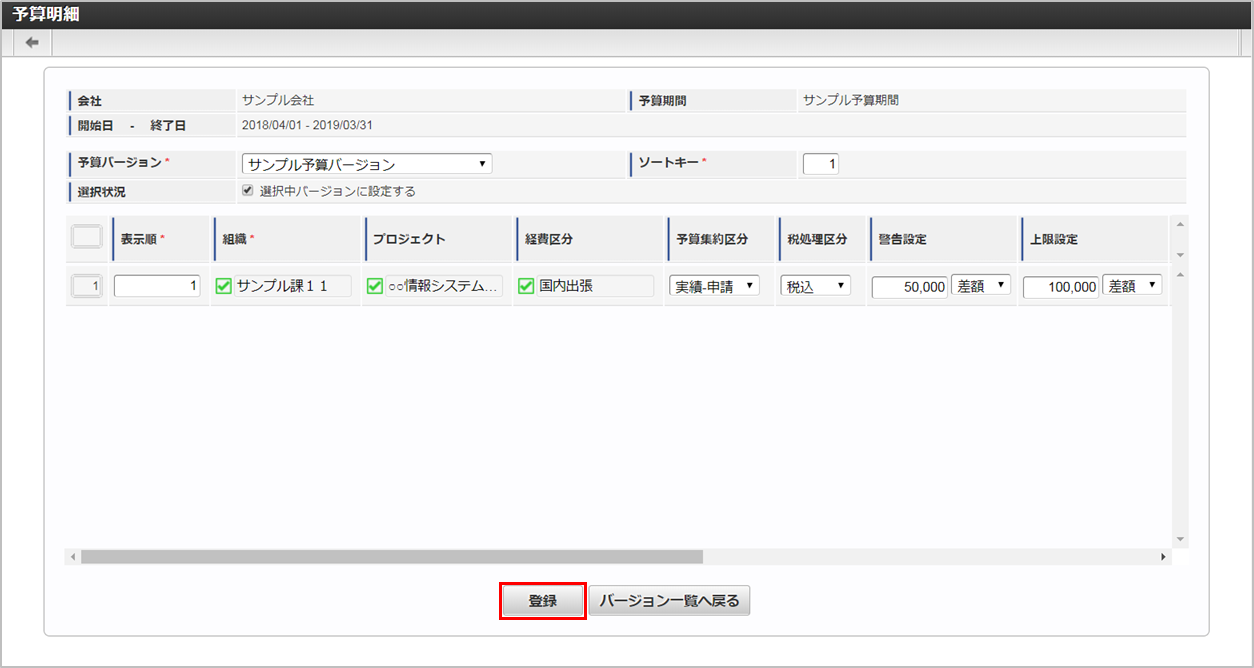Image resolution: width=1254 pixels, height=668 pixels.
Task: Click the サンプル会社 company value
Action: 278,100
